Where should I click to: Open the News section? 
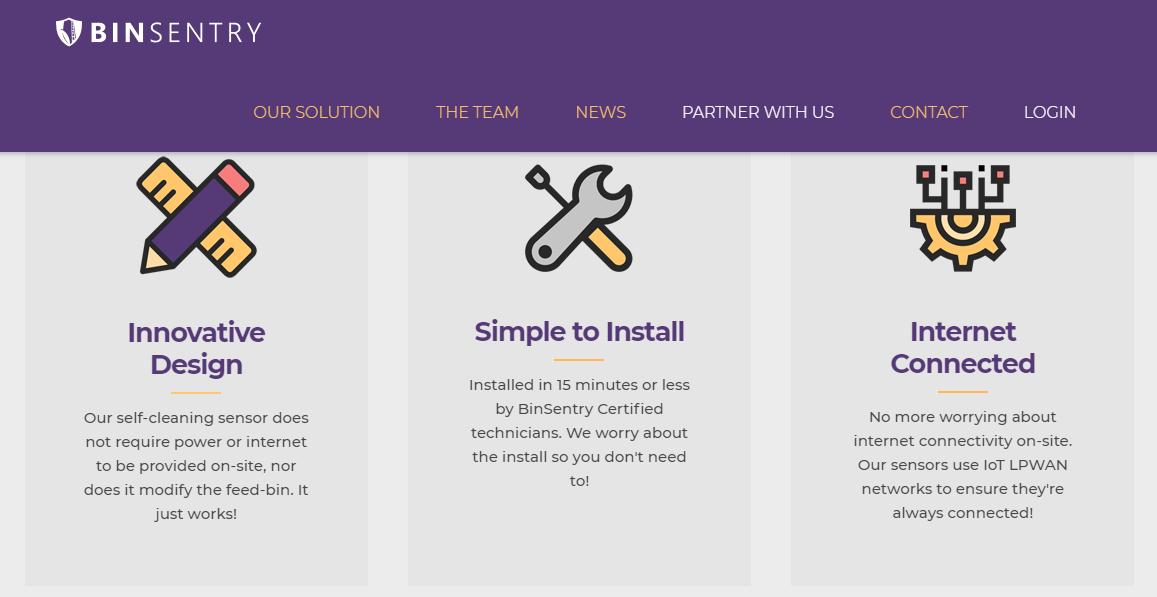(601, 112)
